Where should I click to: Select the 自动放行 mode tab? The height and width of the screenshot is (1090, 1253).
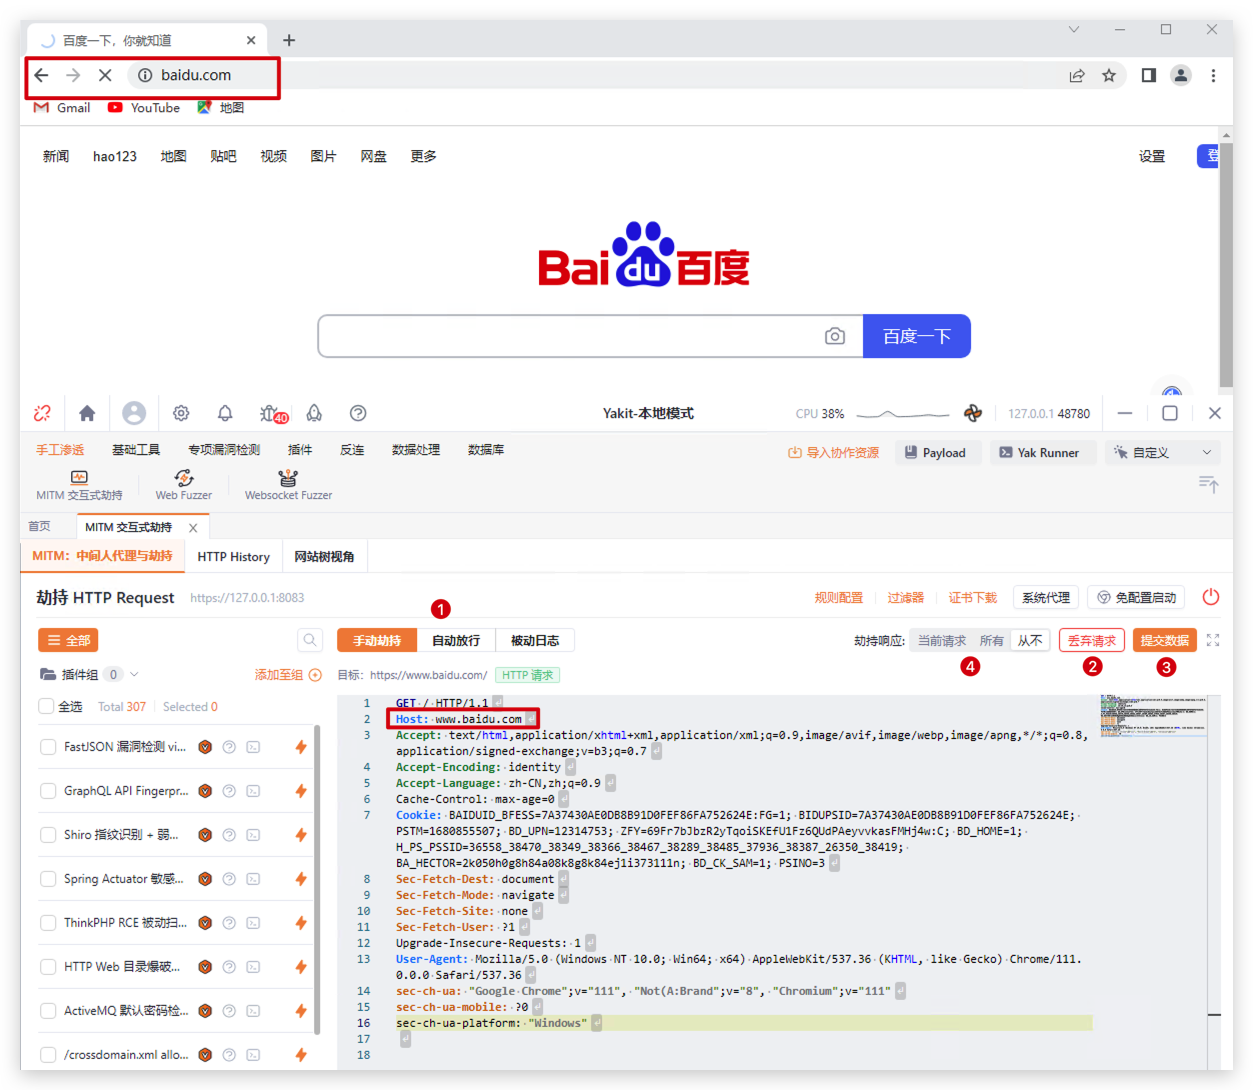(x=456, y=640)
